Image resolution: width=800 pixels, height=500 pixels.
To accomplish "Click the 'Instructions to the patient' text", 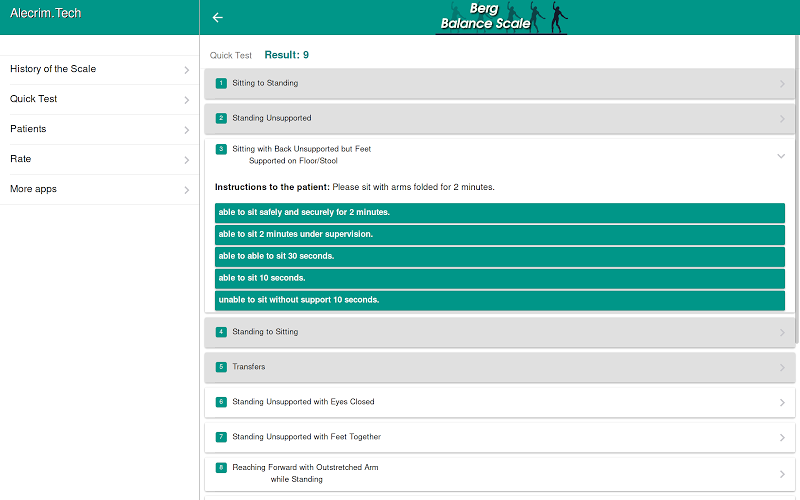I will click(272, 187).
